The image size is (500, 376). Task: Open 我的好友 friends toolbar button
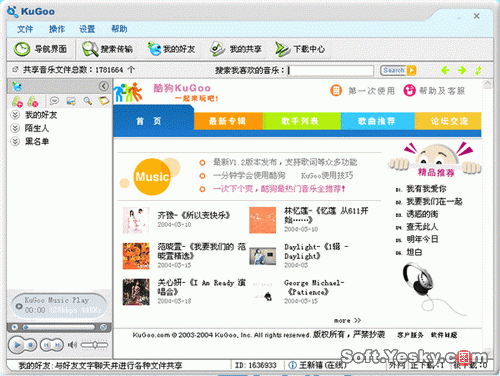[171, 49]
